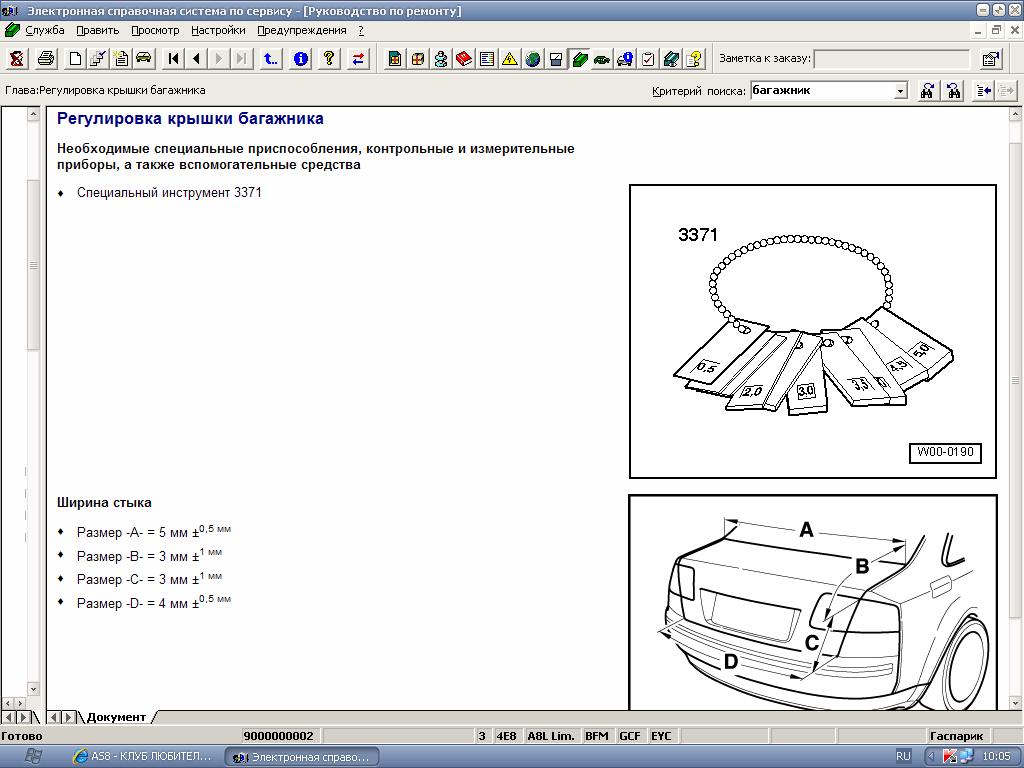Go to previous page arrow button
This screenshot has height=768, width=1024.
click(x=196, y=59)
